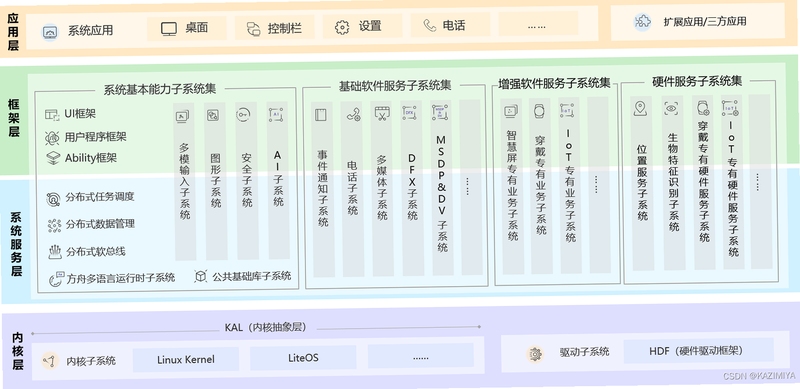This screenshot has width=800, height=389.
Task: Click the icon above 穿戴专有硬件服务子系统
Action: tap(703, 107)
